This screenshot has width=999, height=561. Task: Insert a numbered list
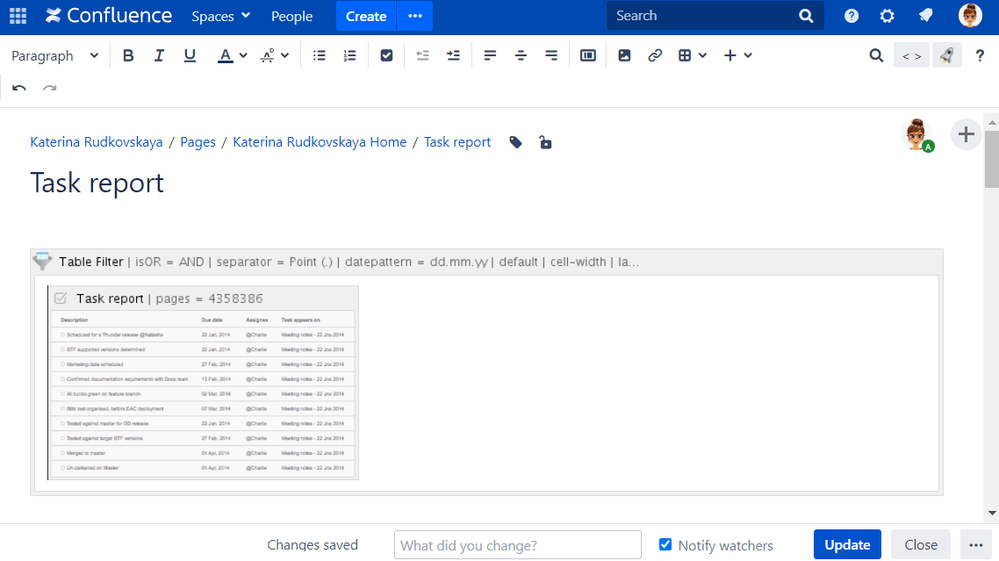pos(350,56)
